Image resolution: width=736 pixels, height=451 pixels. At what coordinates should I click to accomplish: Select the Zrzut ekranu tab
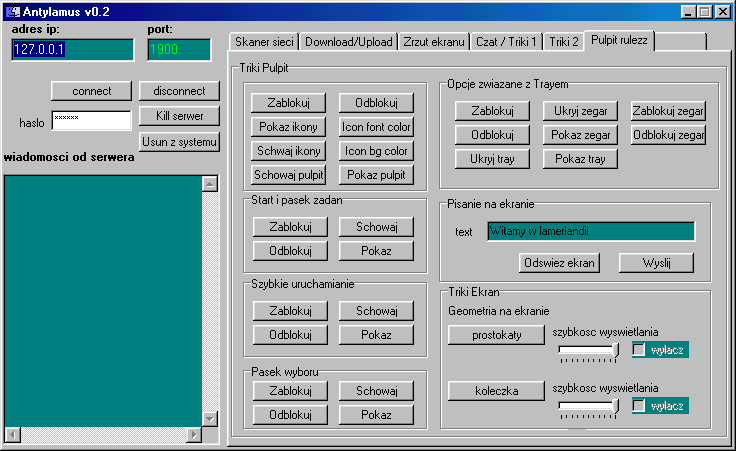(433, 42)
